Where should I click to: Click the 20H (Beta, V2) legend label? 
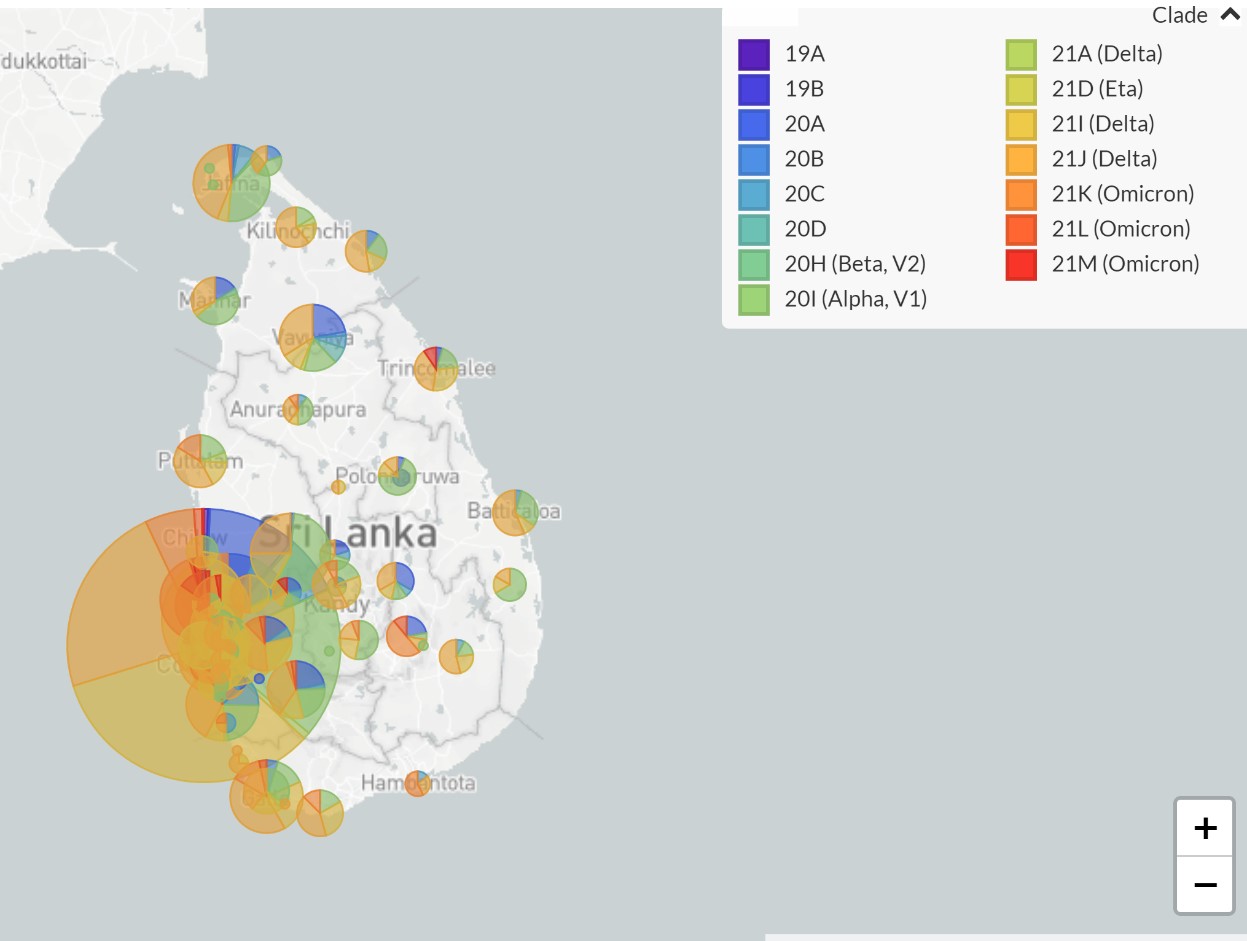tap(854, 264)
